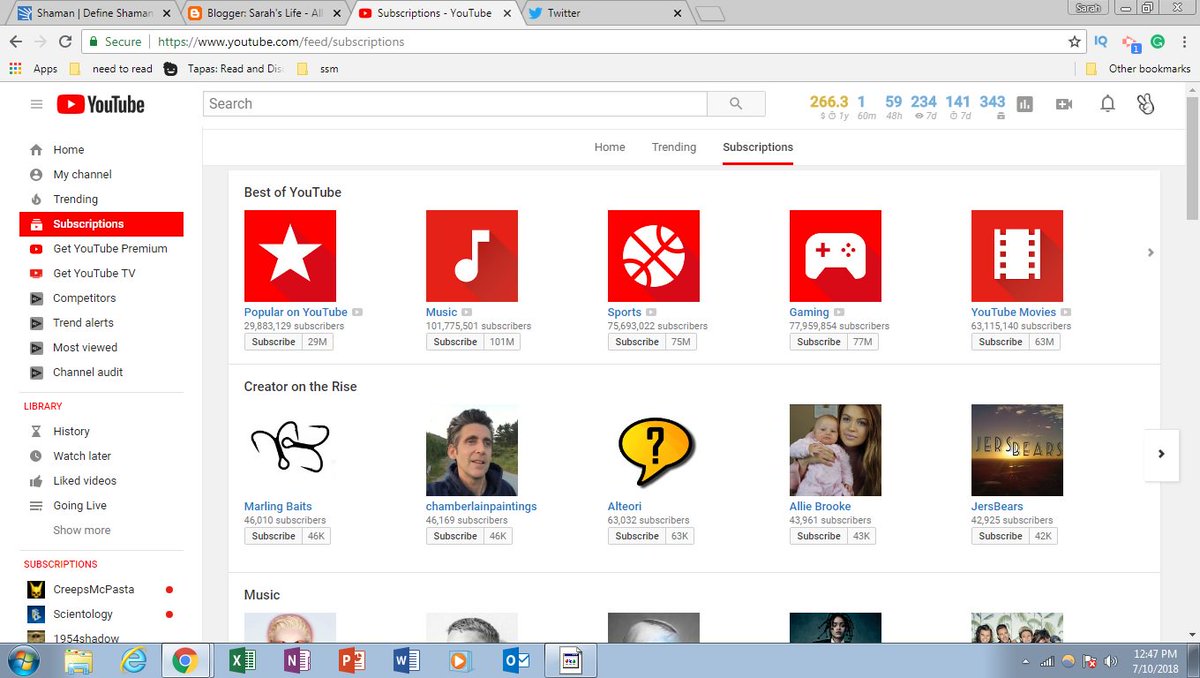This screenshot has height=678, width=1200.
Task: Click the Grammarly extension icon
Action: click(1158, 42)
